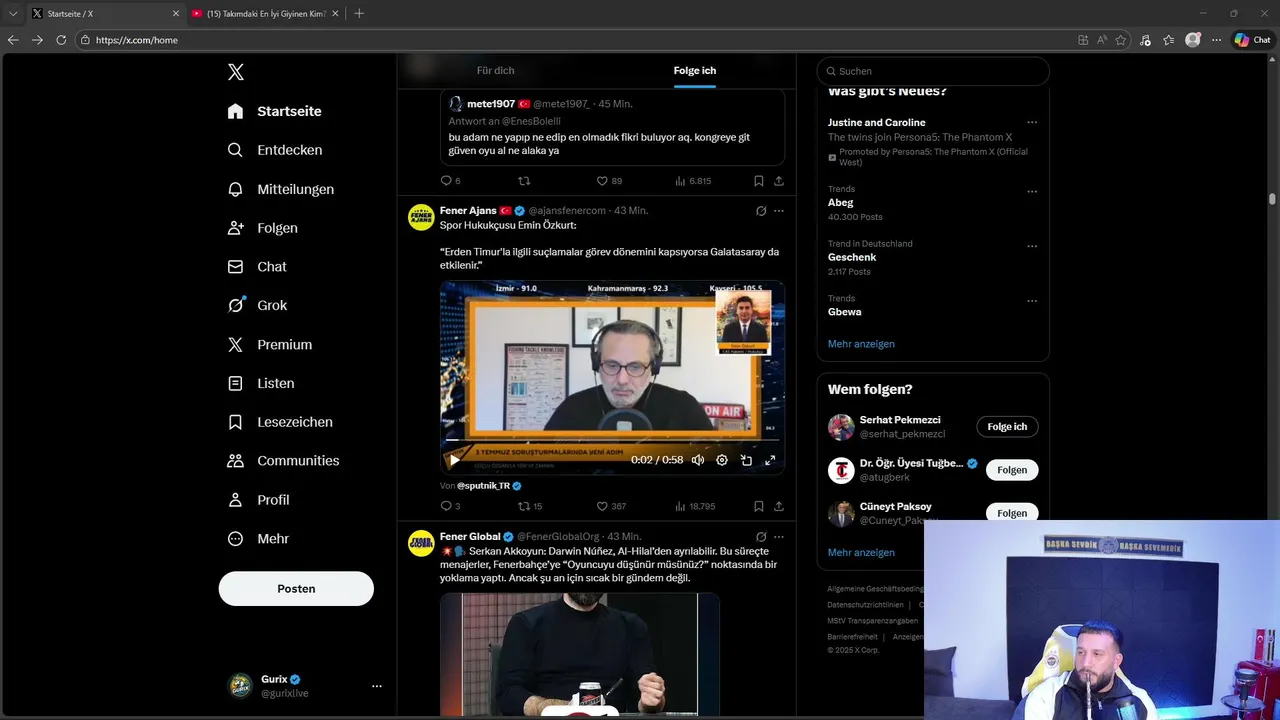The image size is (1280, 720).
Task: Open Listen in the sidebar
Action: [x=260, y=383]
